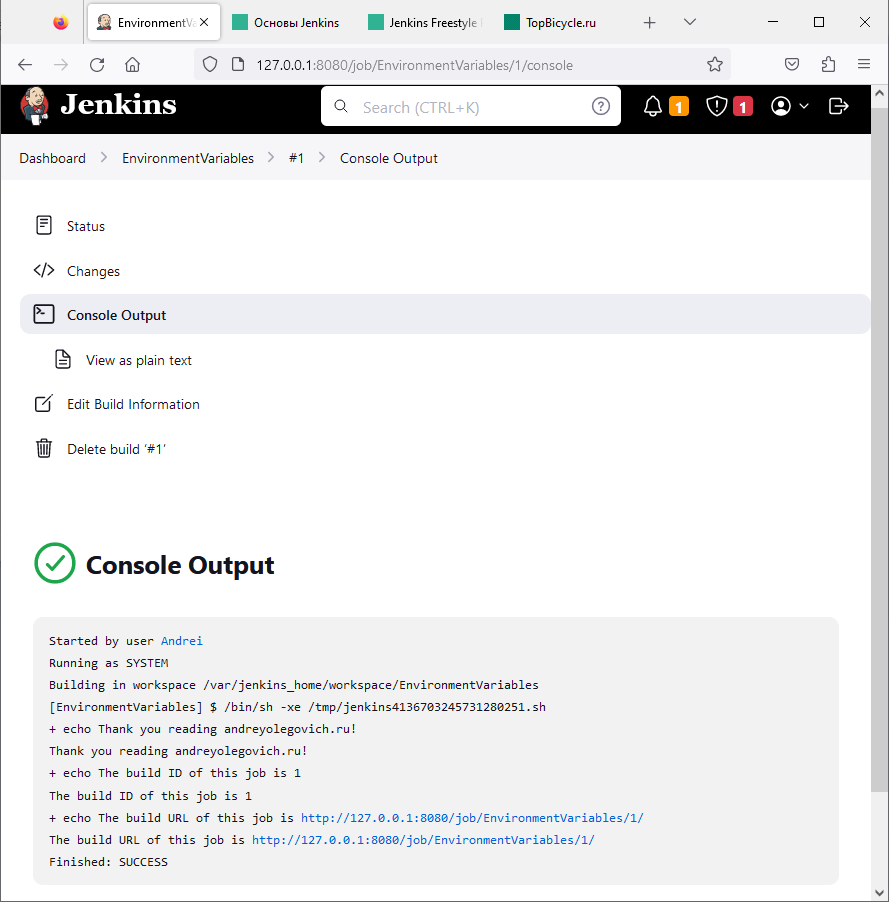889x902 pixels.
Task: Click the Changes code brackets icon
Action: (x=44, y=270)
